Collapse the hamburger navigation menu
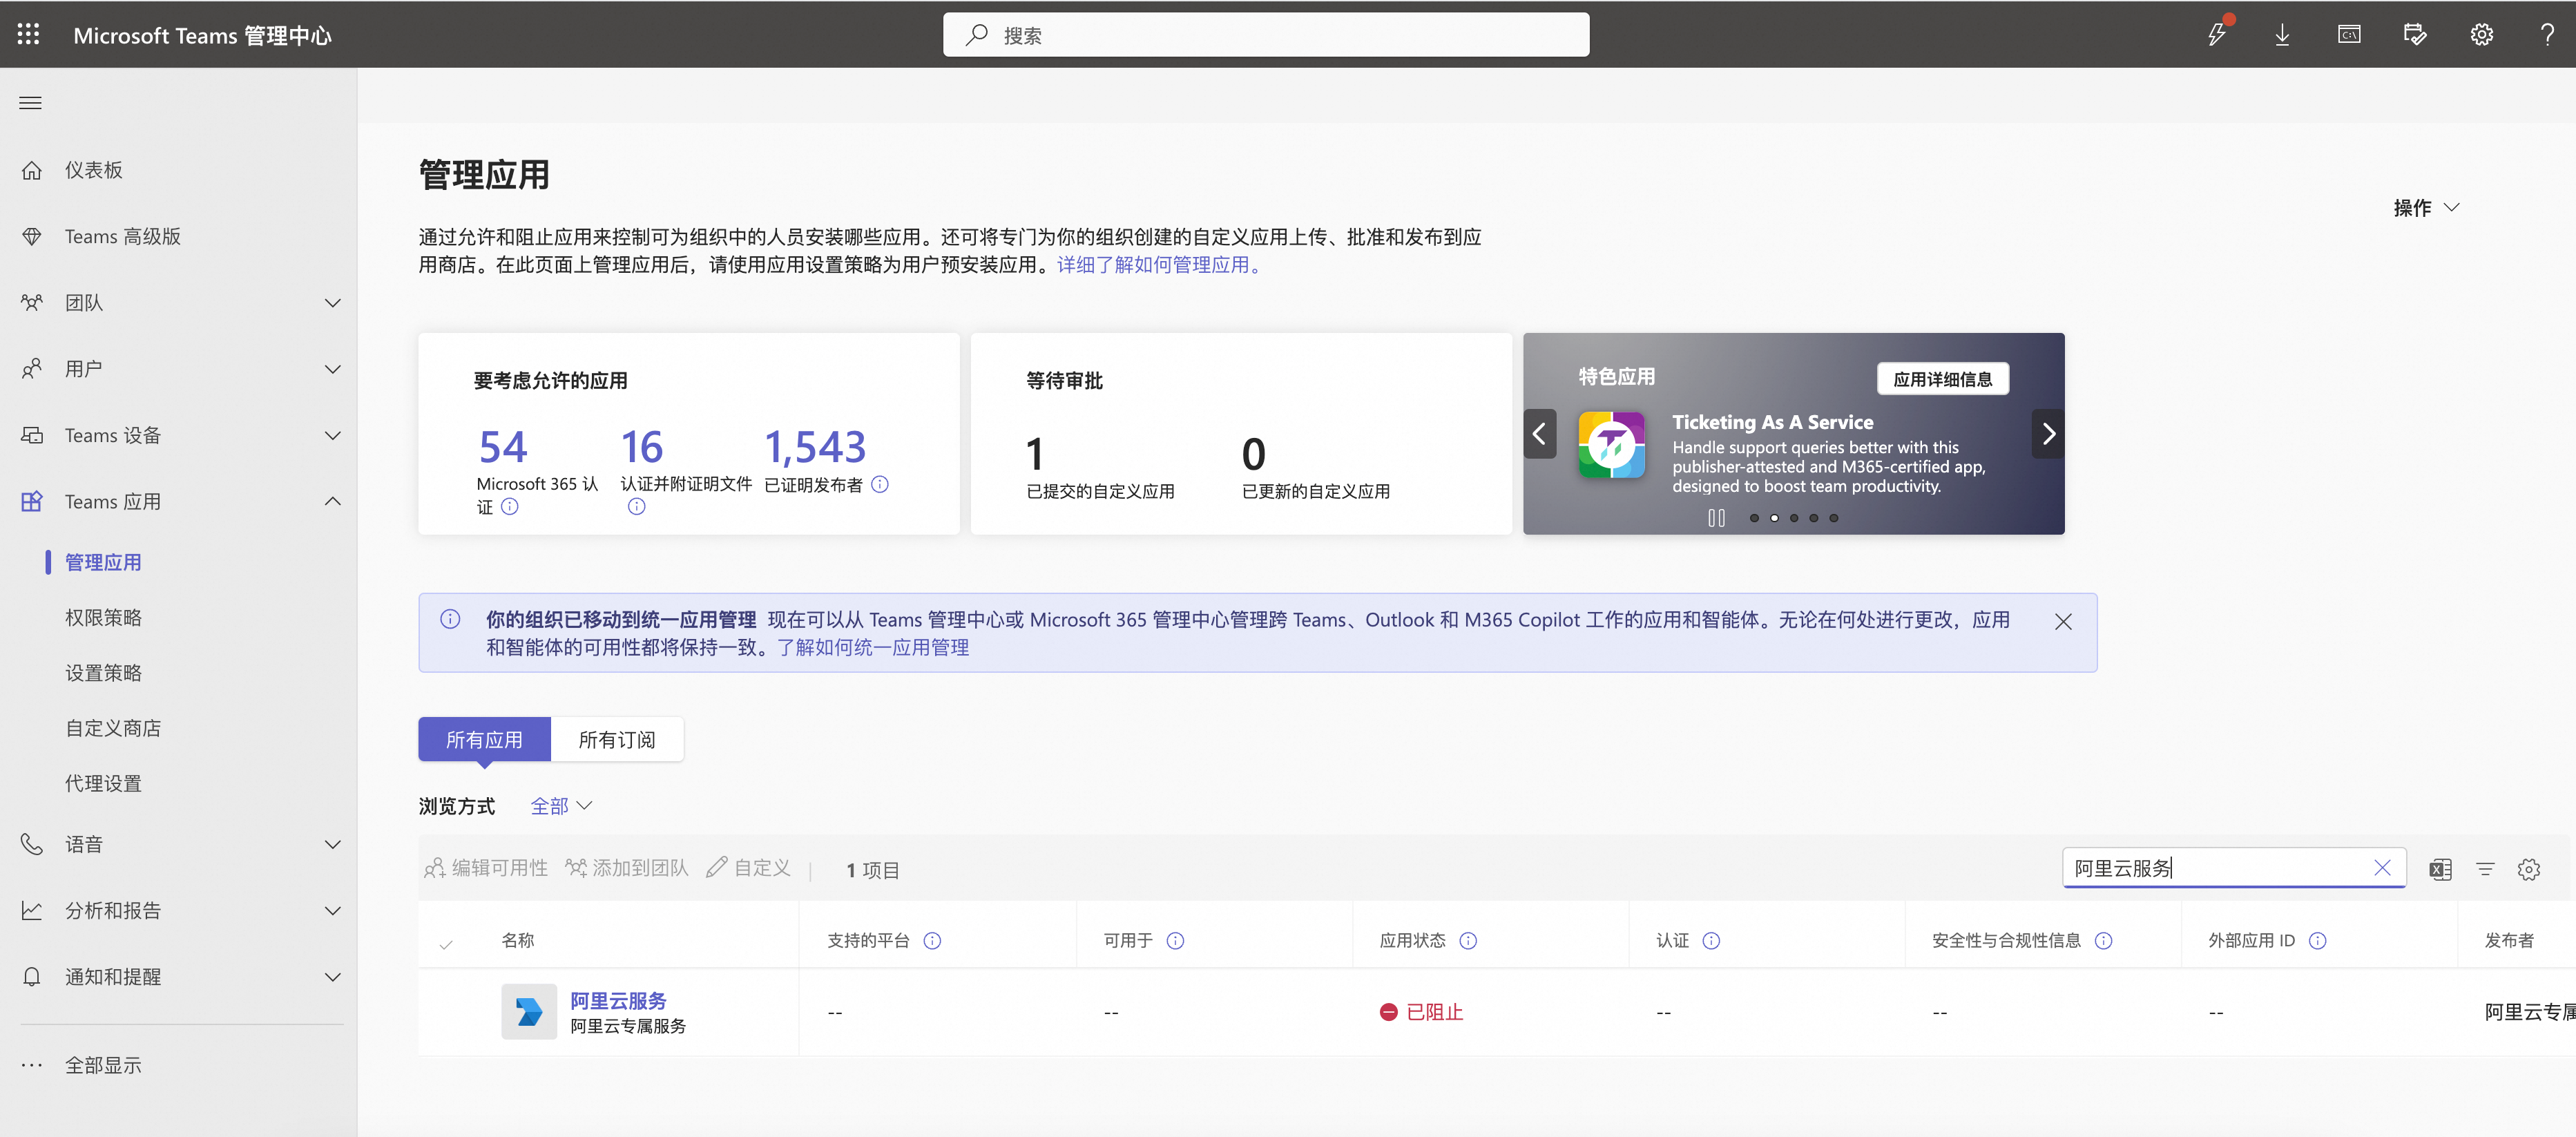The width and height of the screenshot is (2576, 1137). click(30, 102)
